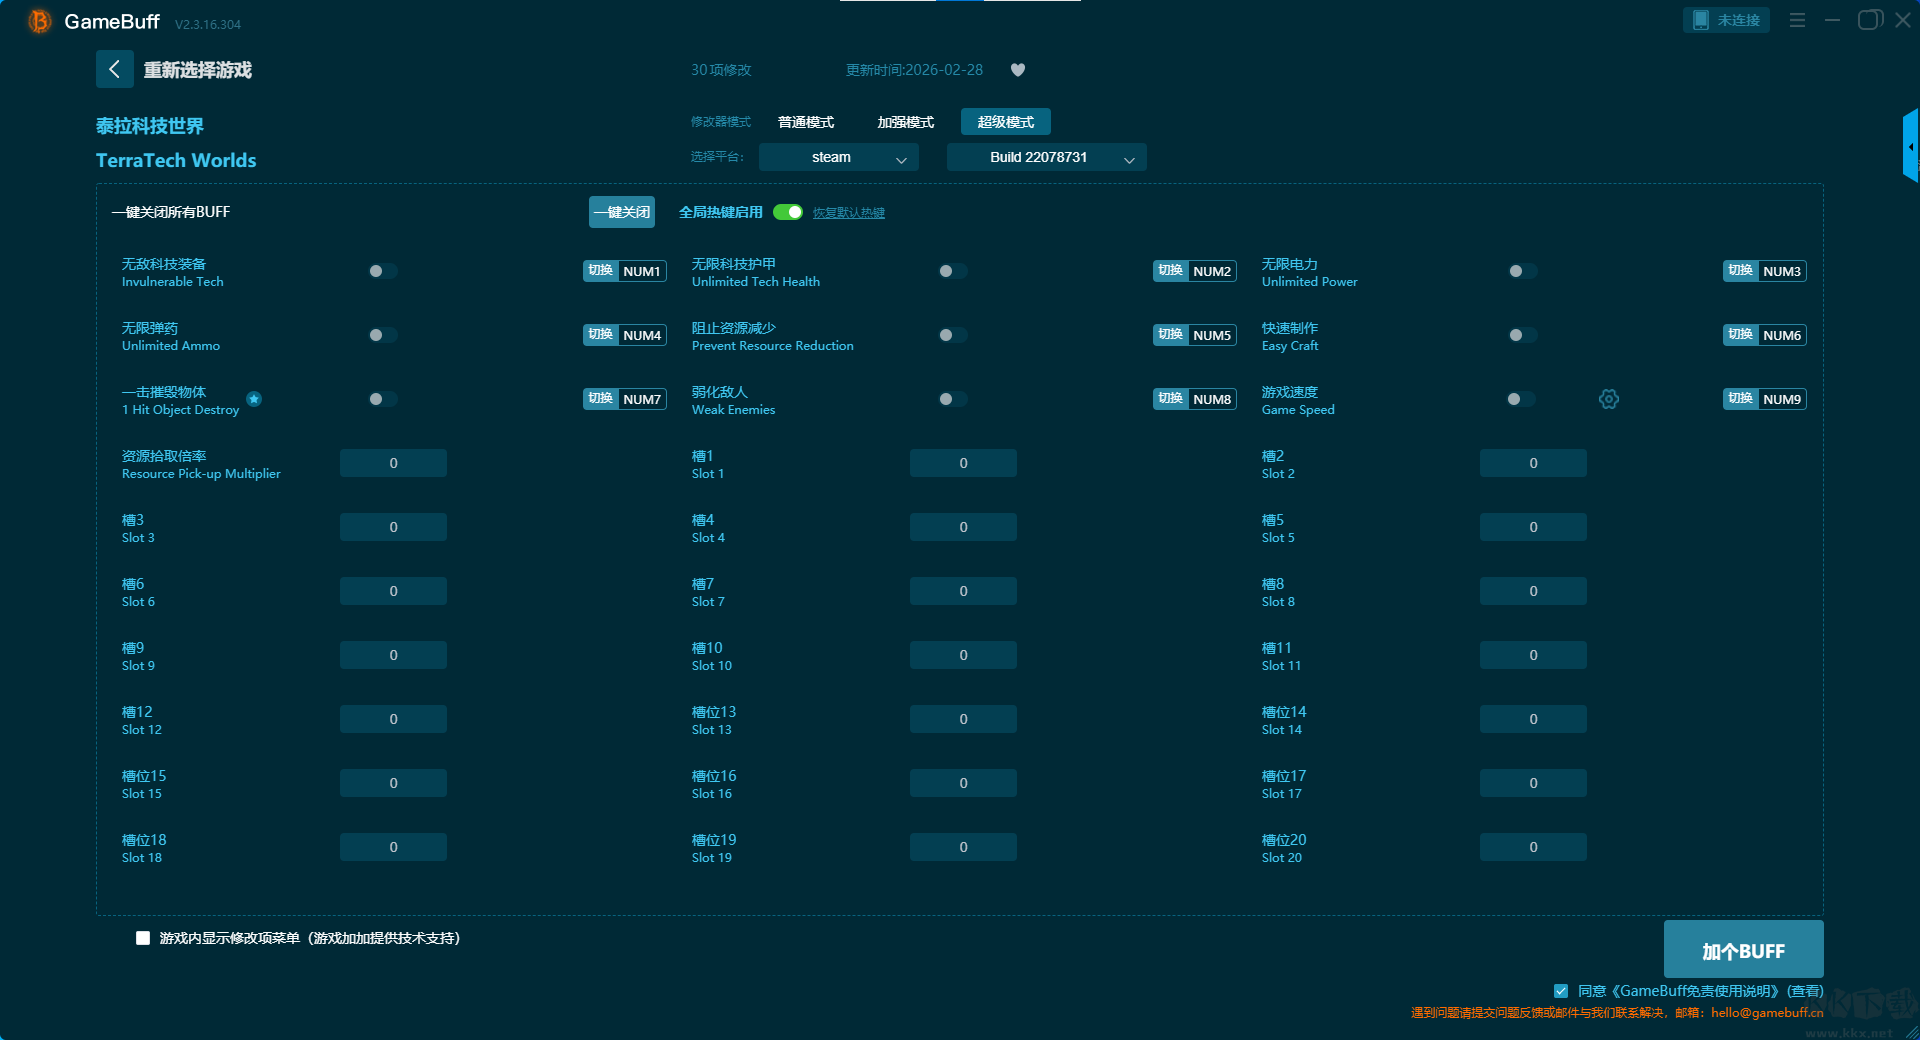The height and width of the screenshot is (1040, 1920).
Task: Toggle Invulnerable Tech switch
Action: point(382,271)
